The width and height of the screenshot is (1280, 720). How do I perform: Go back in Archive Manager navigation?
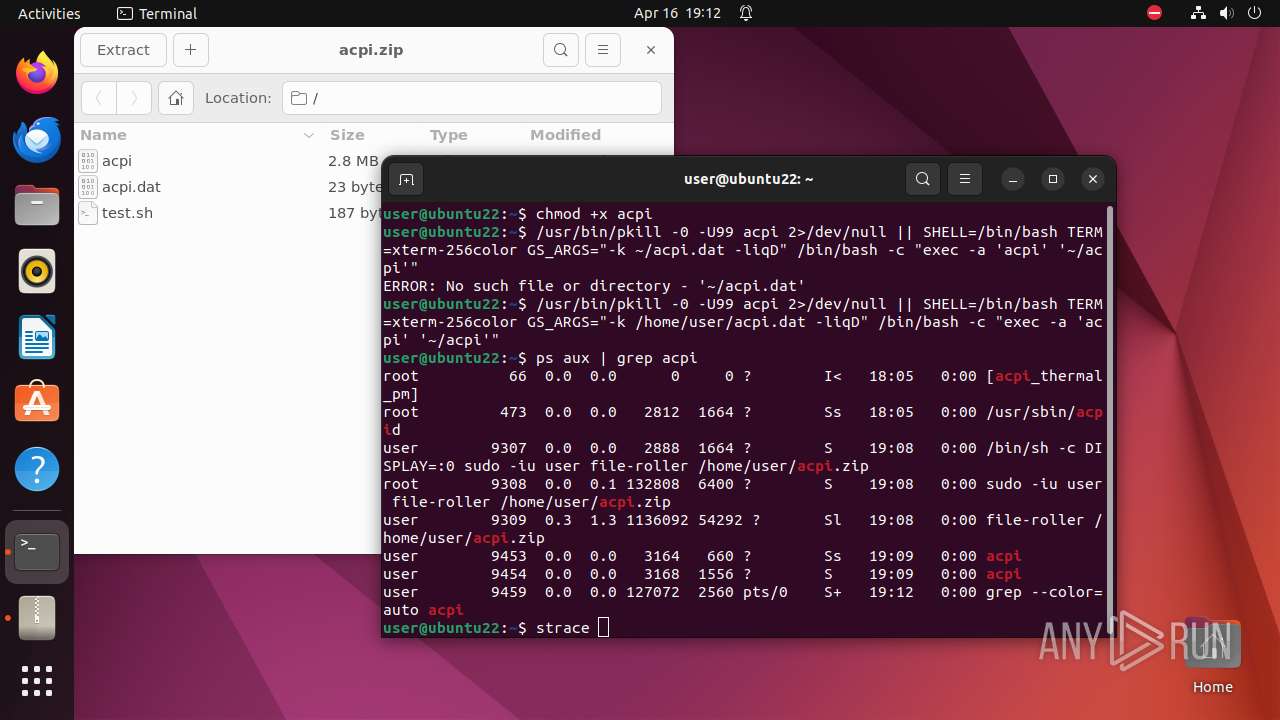tap(98, 98)
